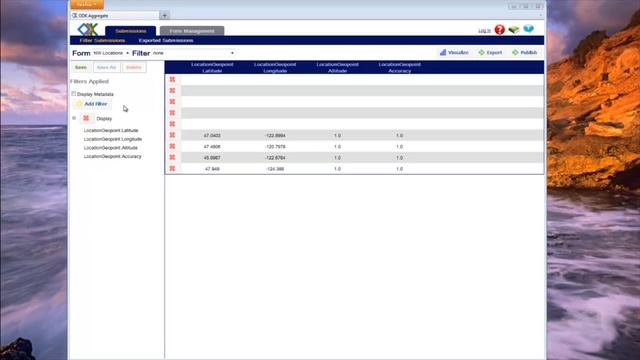Click the Delete filter button
The width and height of the screenshot is (640, 360).
pyautogui.click(x=133, y=67)
